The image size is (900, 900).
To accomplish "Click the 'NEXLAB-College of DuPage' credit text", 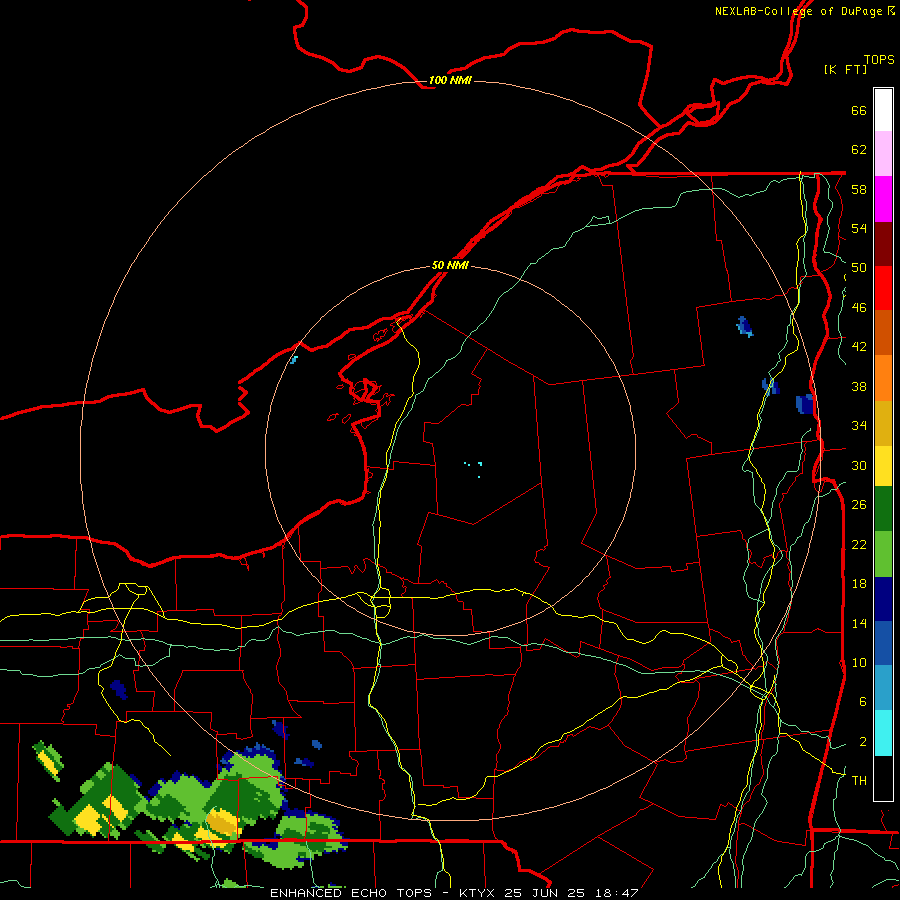I will click(798, 11).
